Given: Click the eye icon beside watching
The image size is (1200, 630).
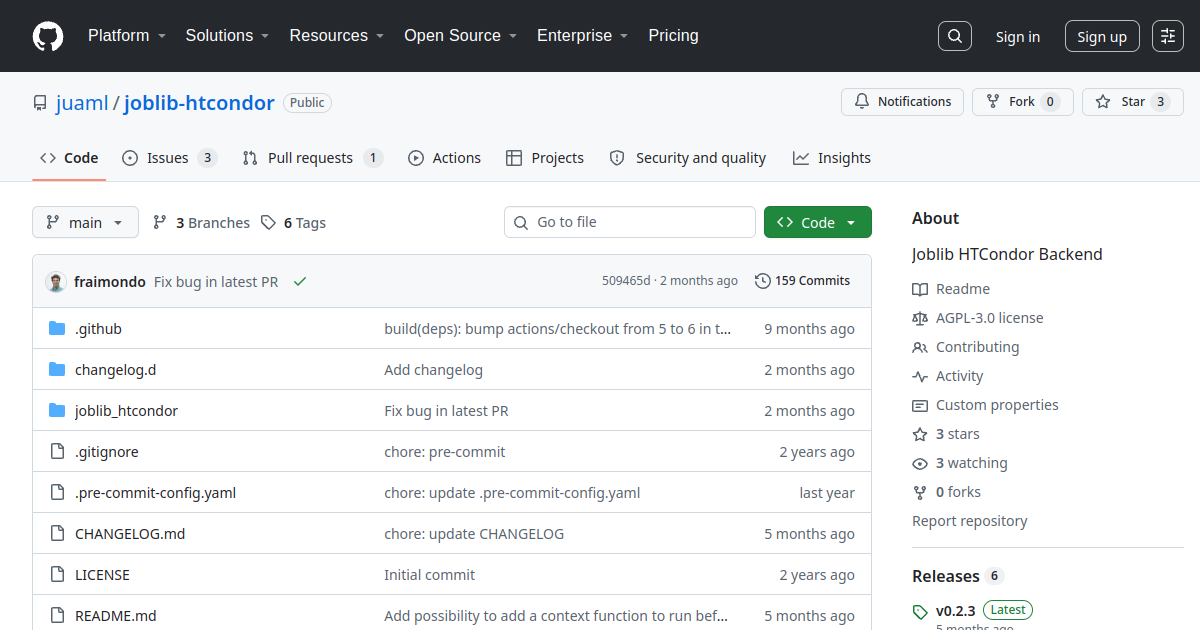Looking at the screenshot, I should click(x=920, y=463).
